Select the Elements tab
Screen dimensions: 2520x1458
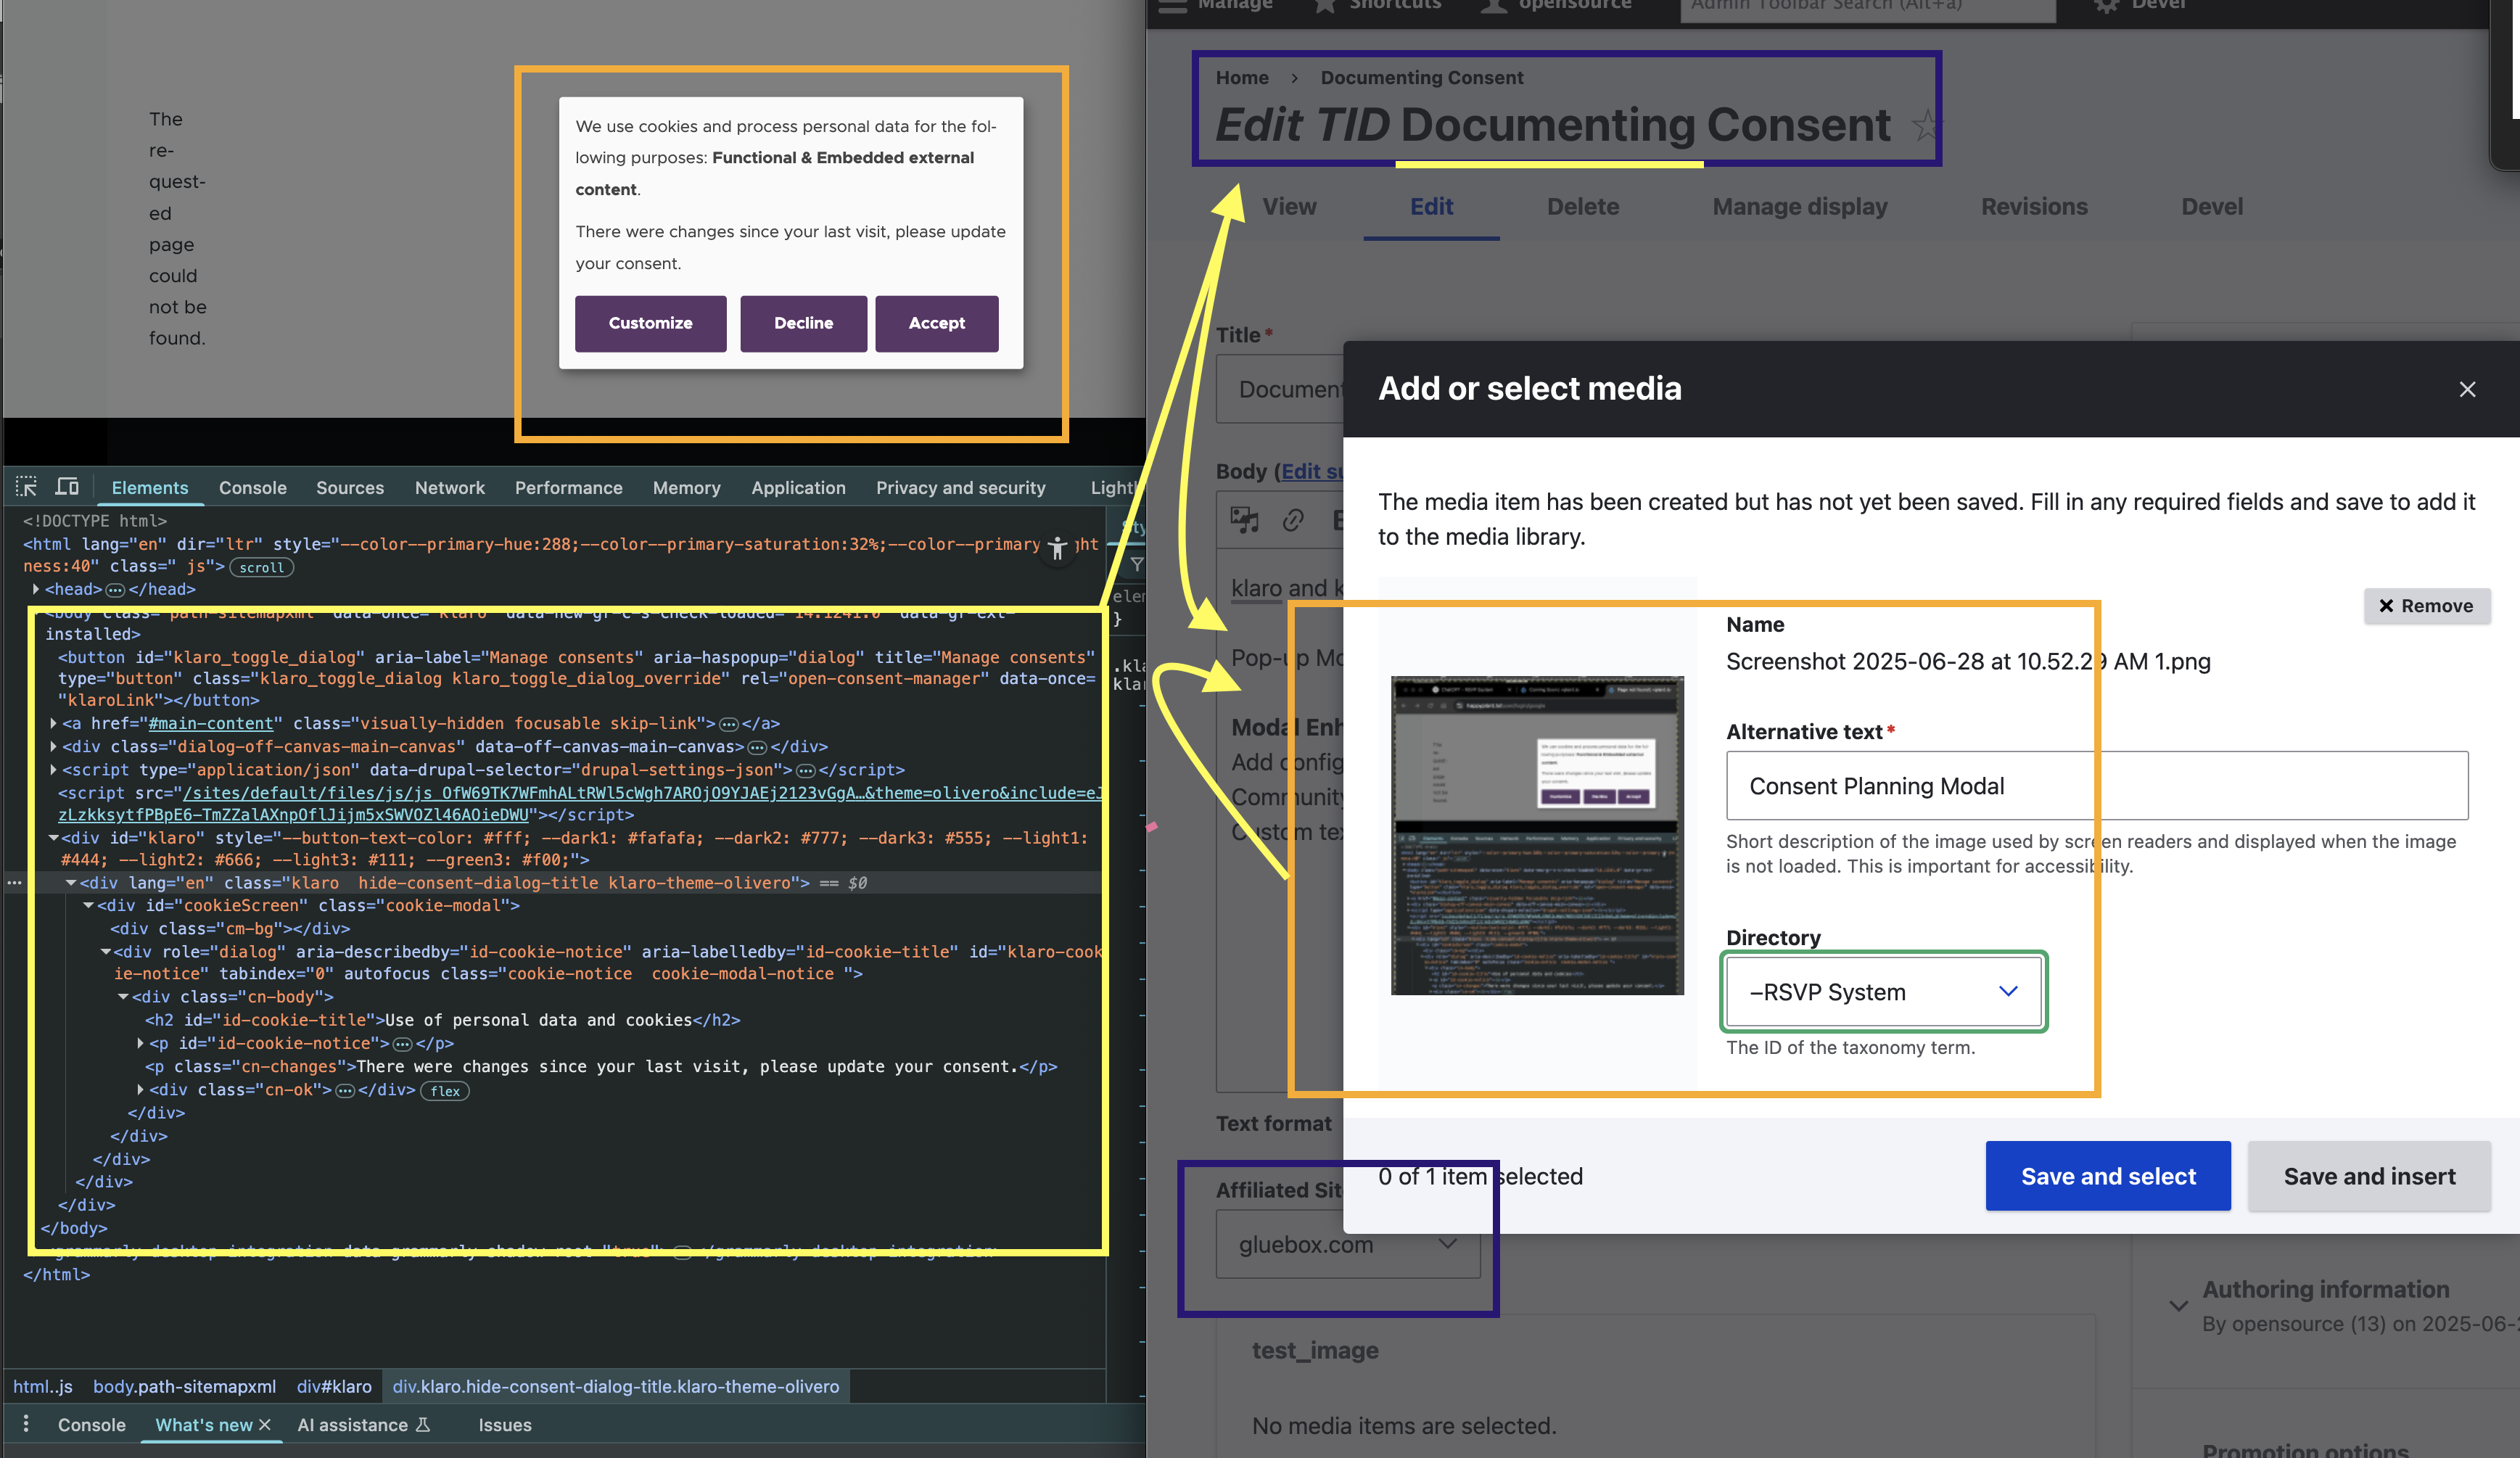click(150, 488)
